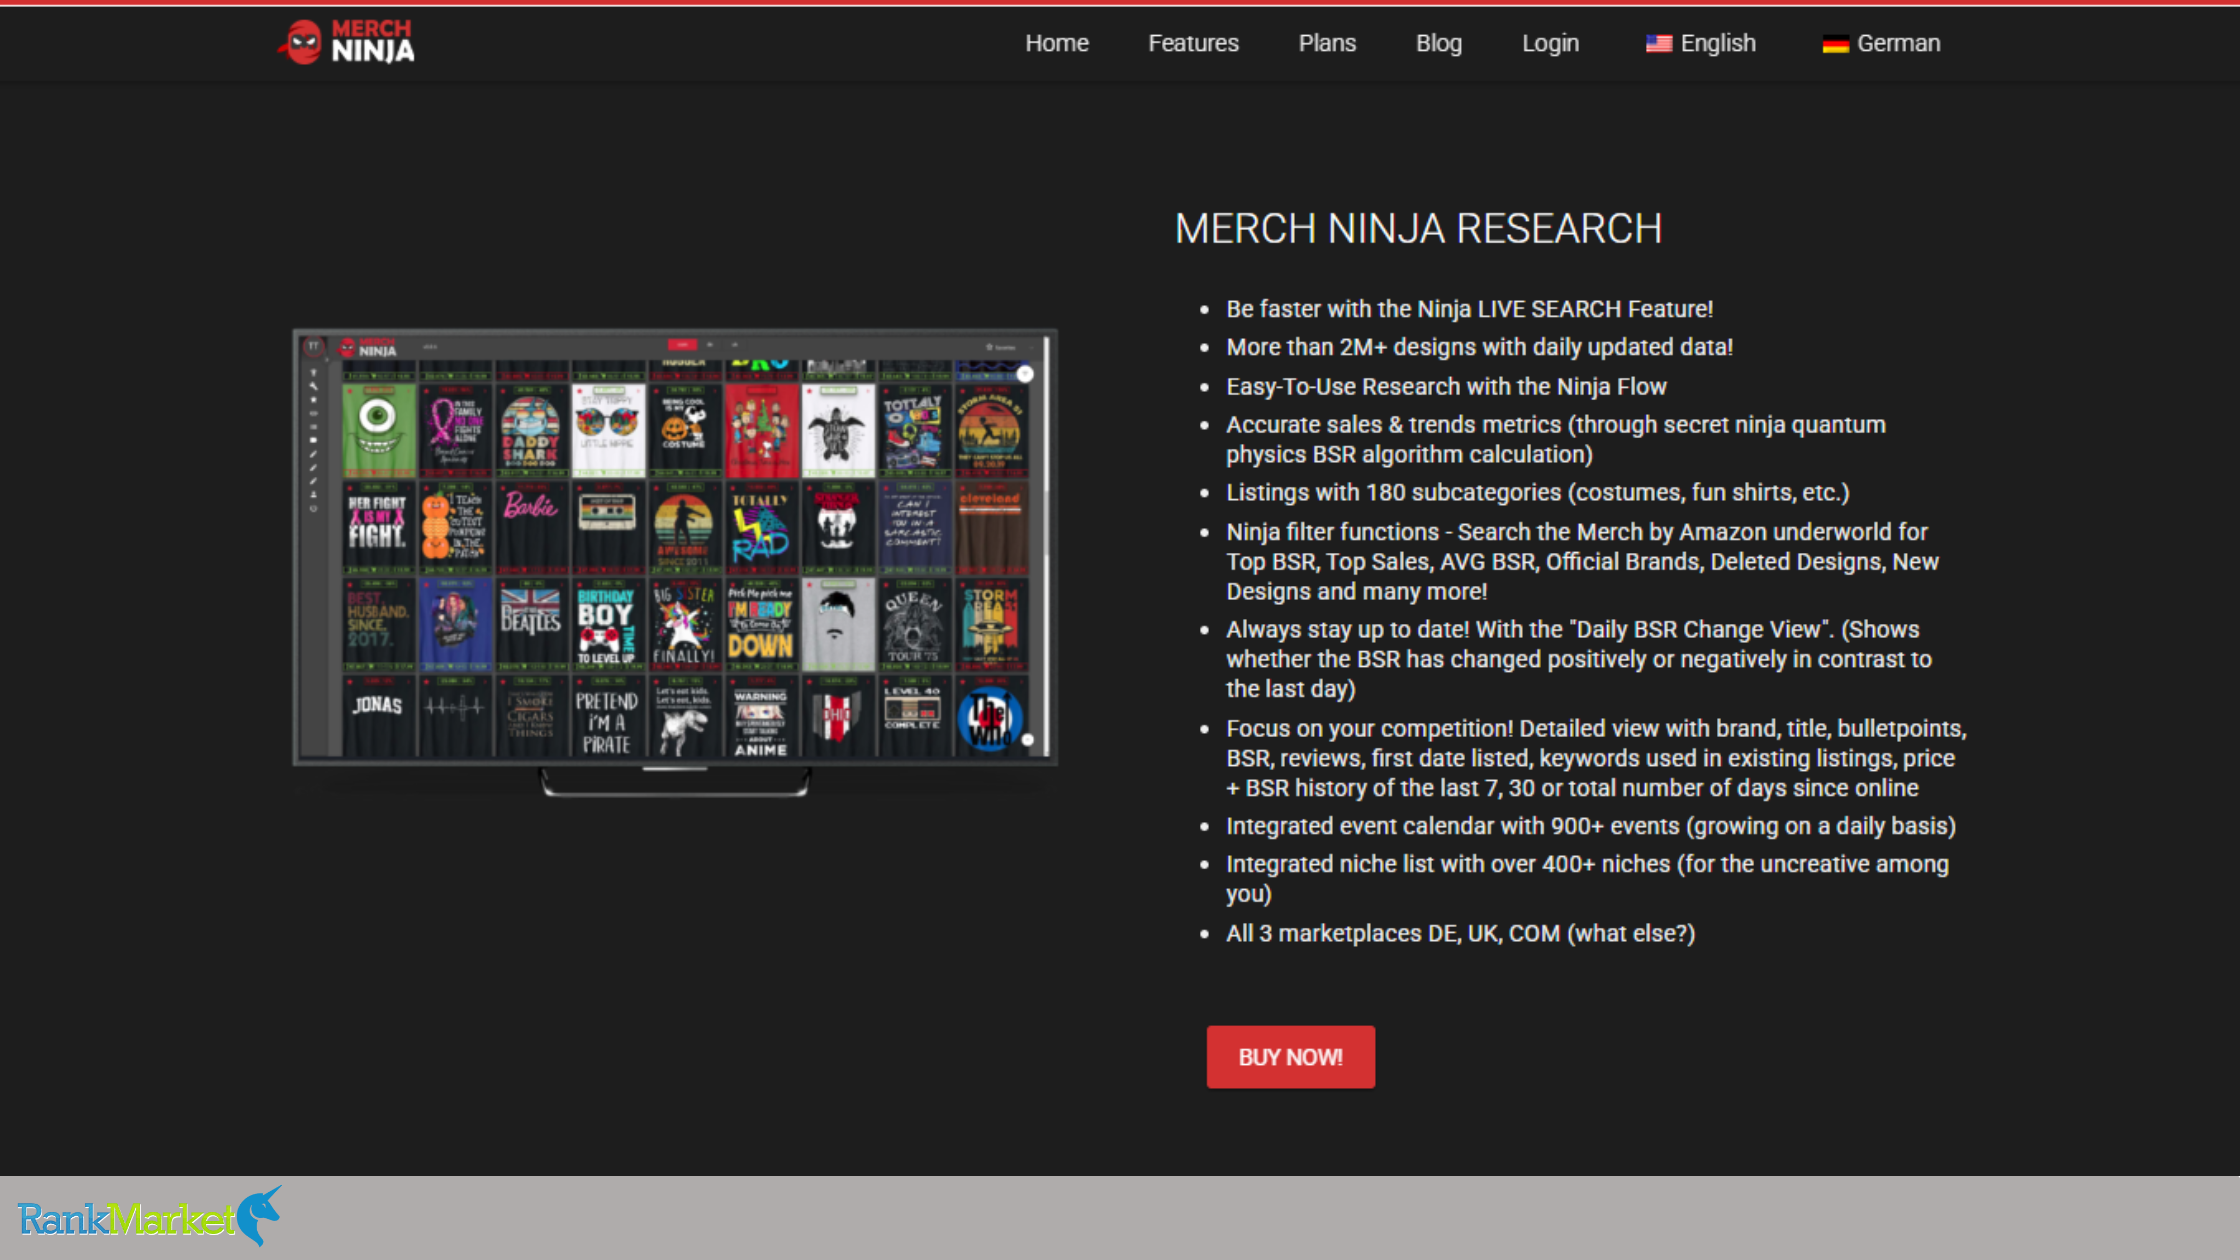This screenshot has height=1260, width=2240.
Task: Click 'Listings with 180 subcategories' bullet
Action: pos(1538,492)
